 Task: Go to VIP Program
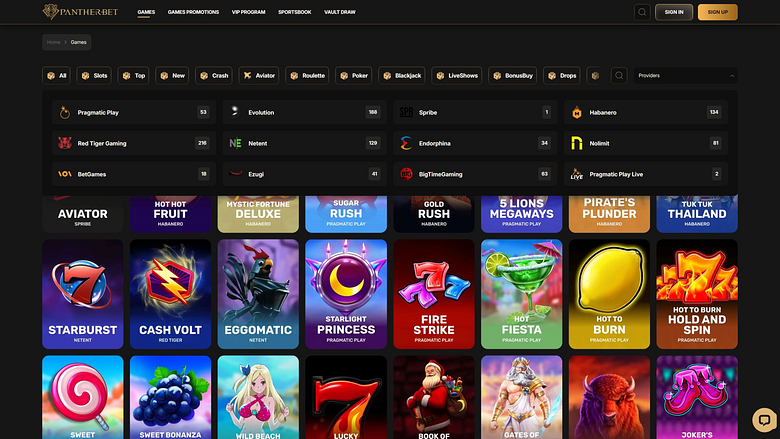(248, 12)
